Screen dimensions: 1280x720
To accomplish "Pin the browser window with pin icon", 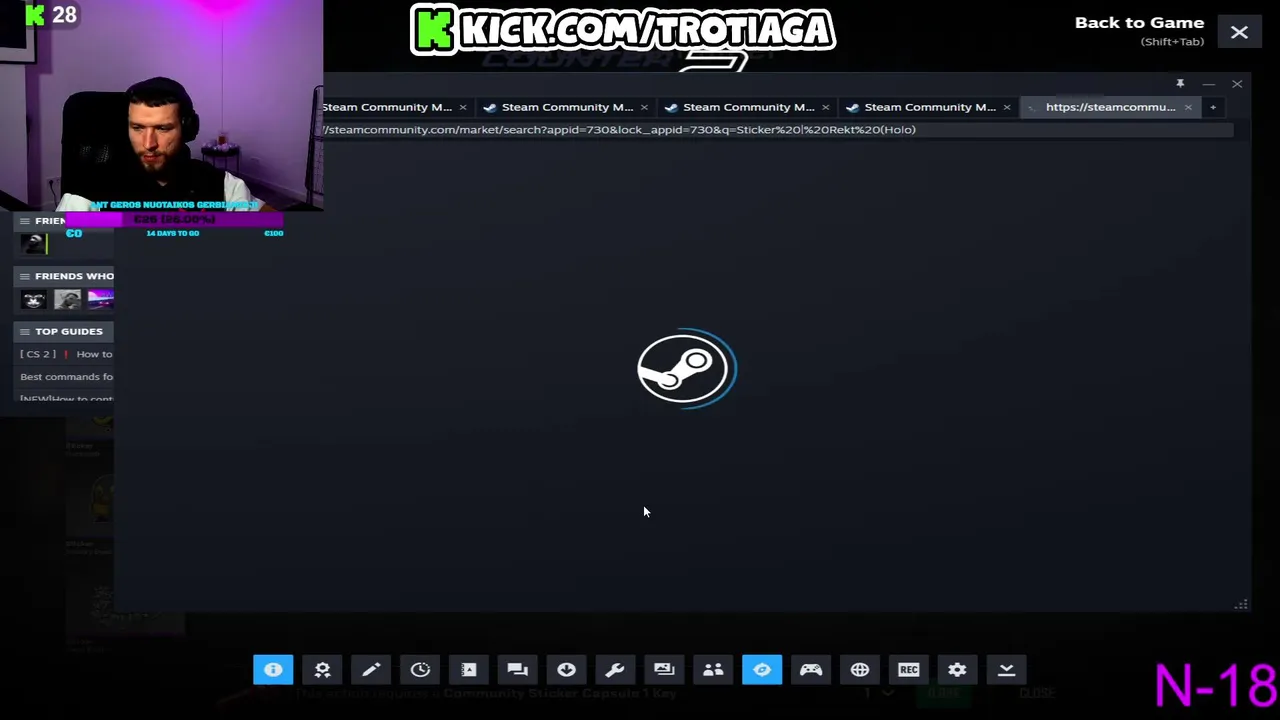I will [1180, 83].
